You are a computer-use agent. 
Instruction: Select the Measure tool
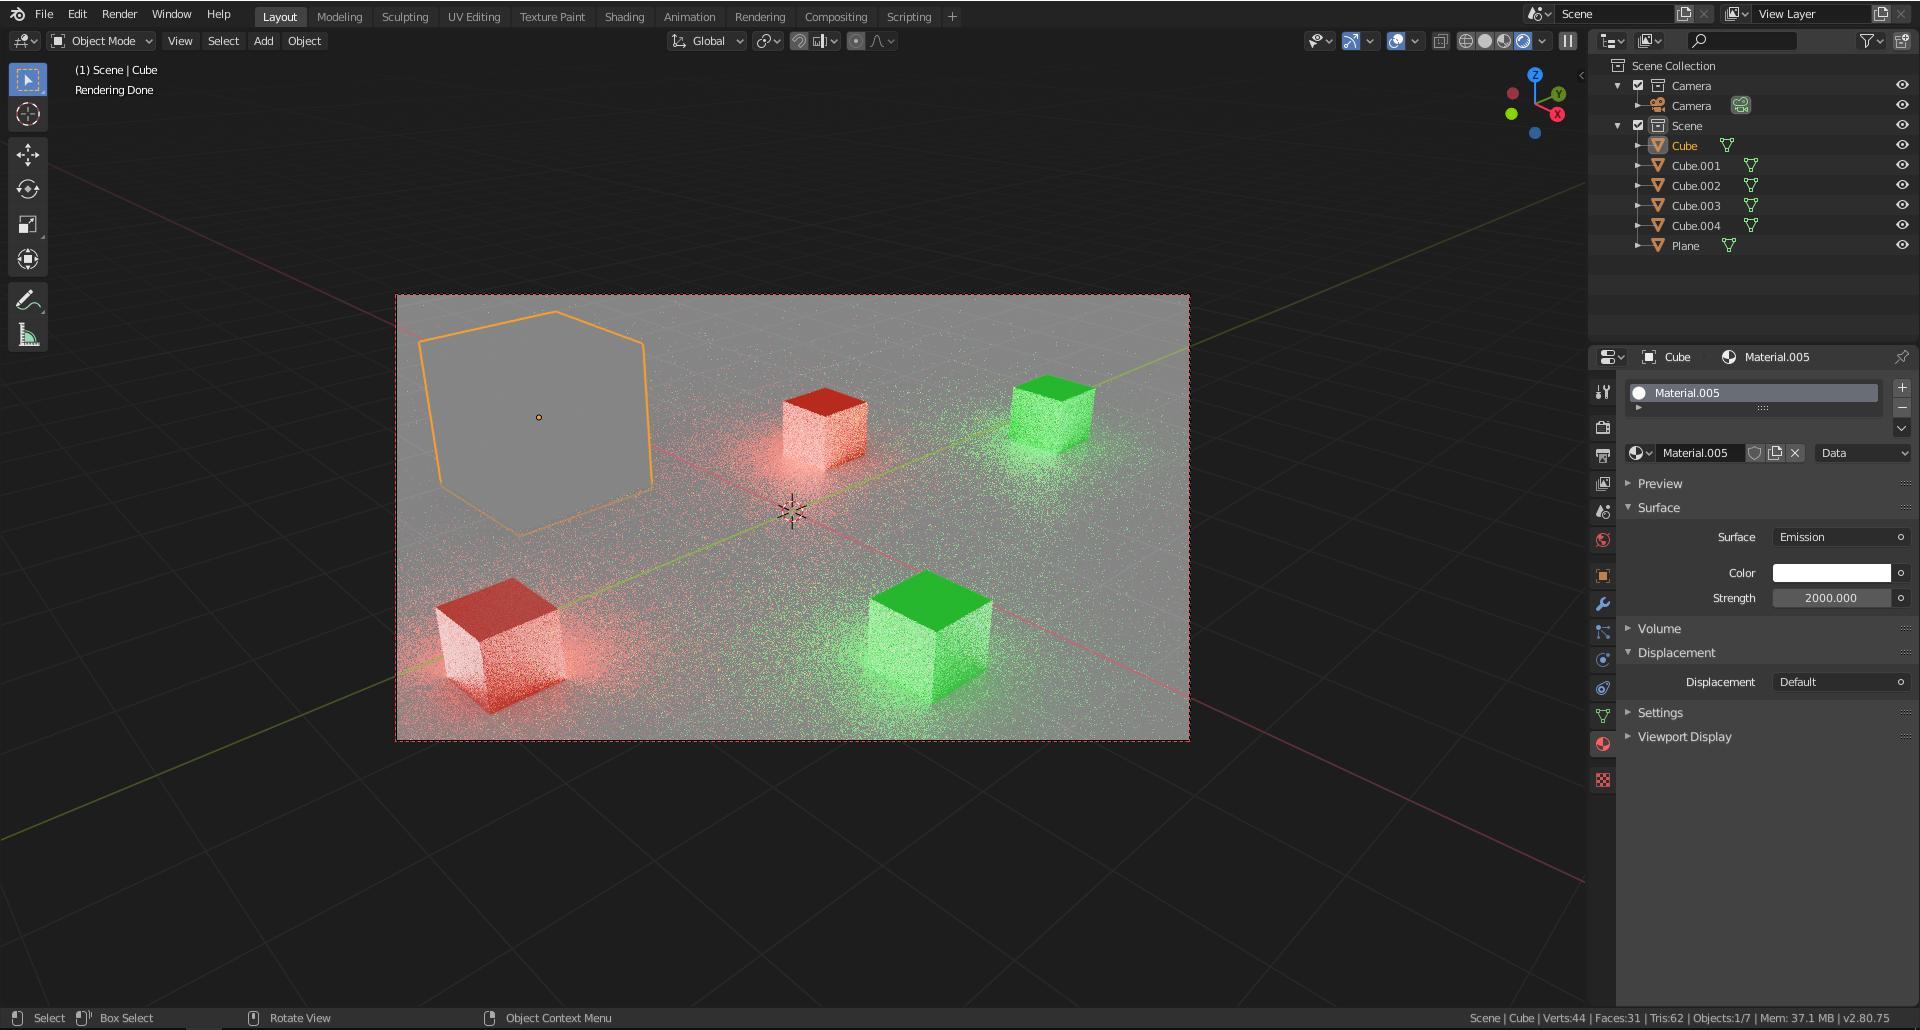[28, 332]
